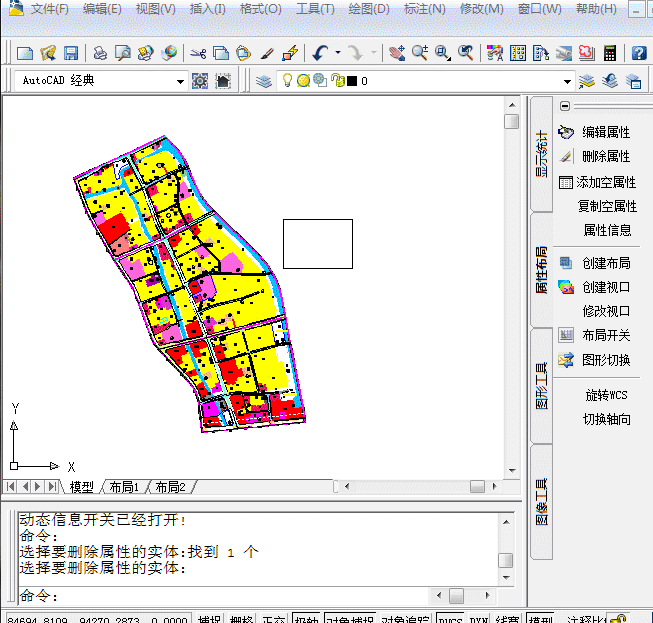Image resolution: width=653 pixels, height=623 pixels.
Task: Switch to the 布局1 tab
Action: (124, 486)
